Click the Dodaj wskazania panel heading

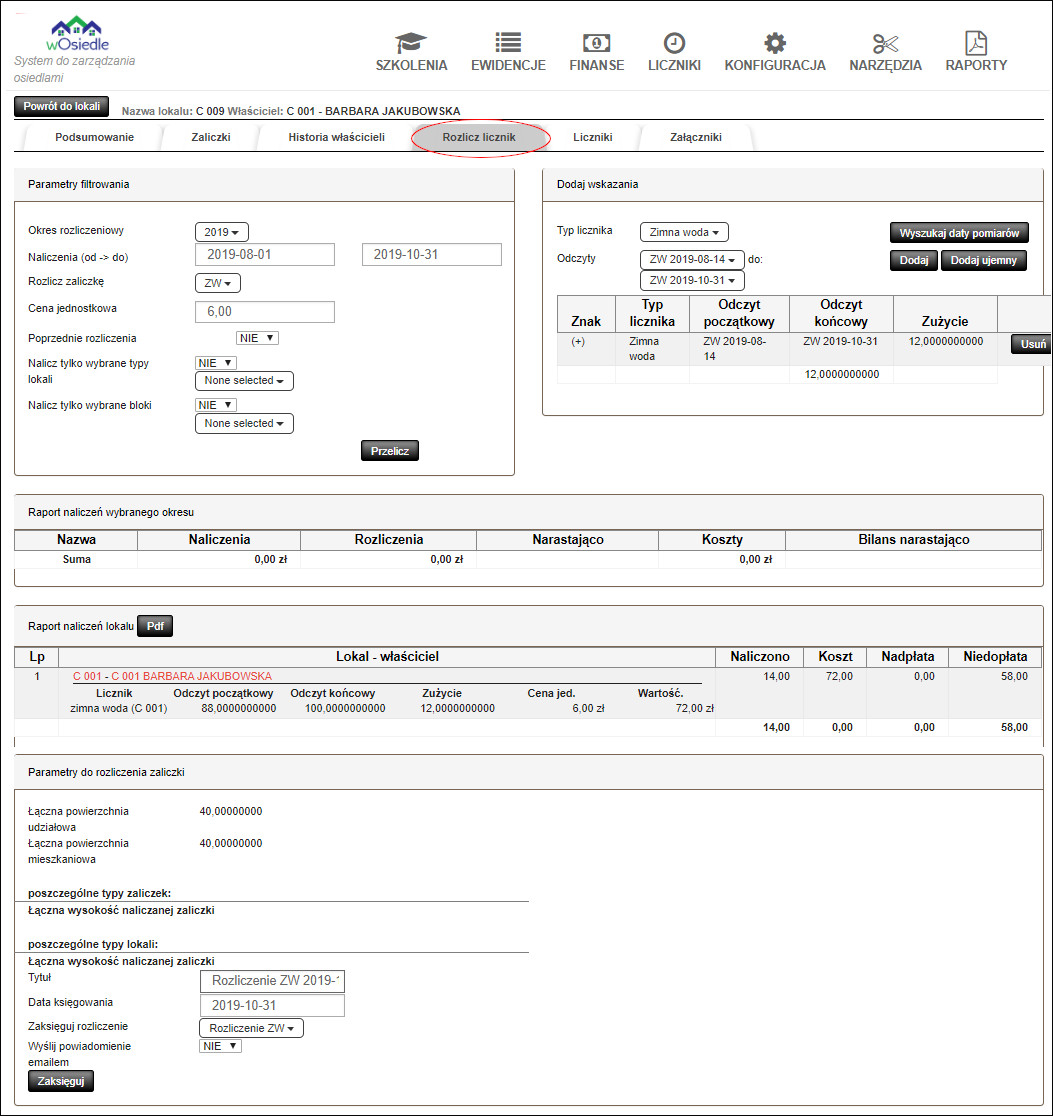pos(597,184)
